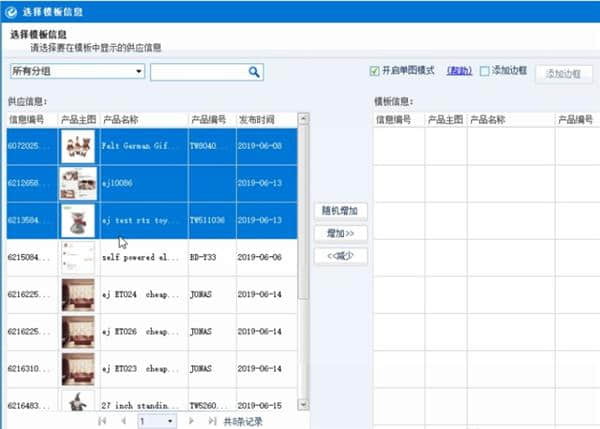The height and width of the screenshot is (429, 600).
Task: Go to previous page of records
Action: click(123, 421)
